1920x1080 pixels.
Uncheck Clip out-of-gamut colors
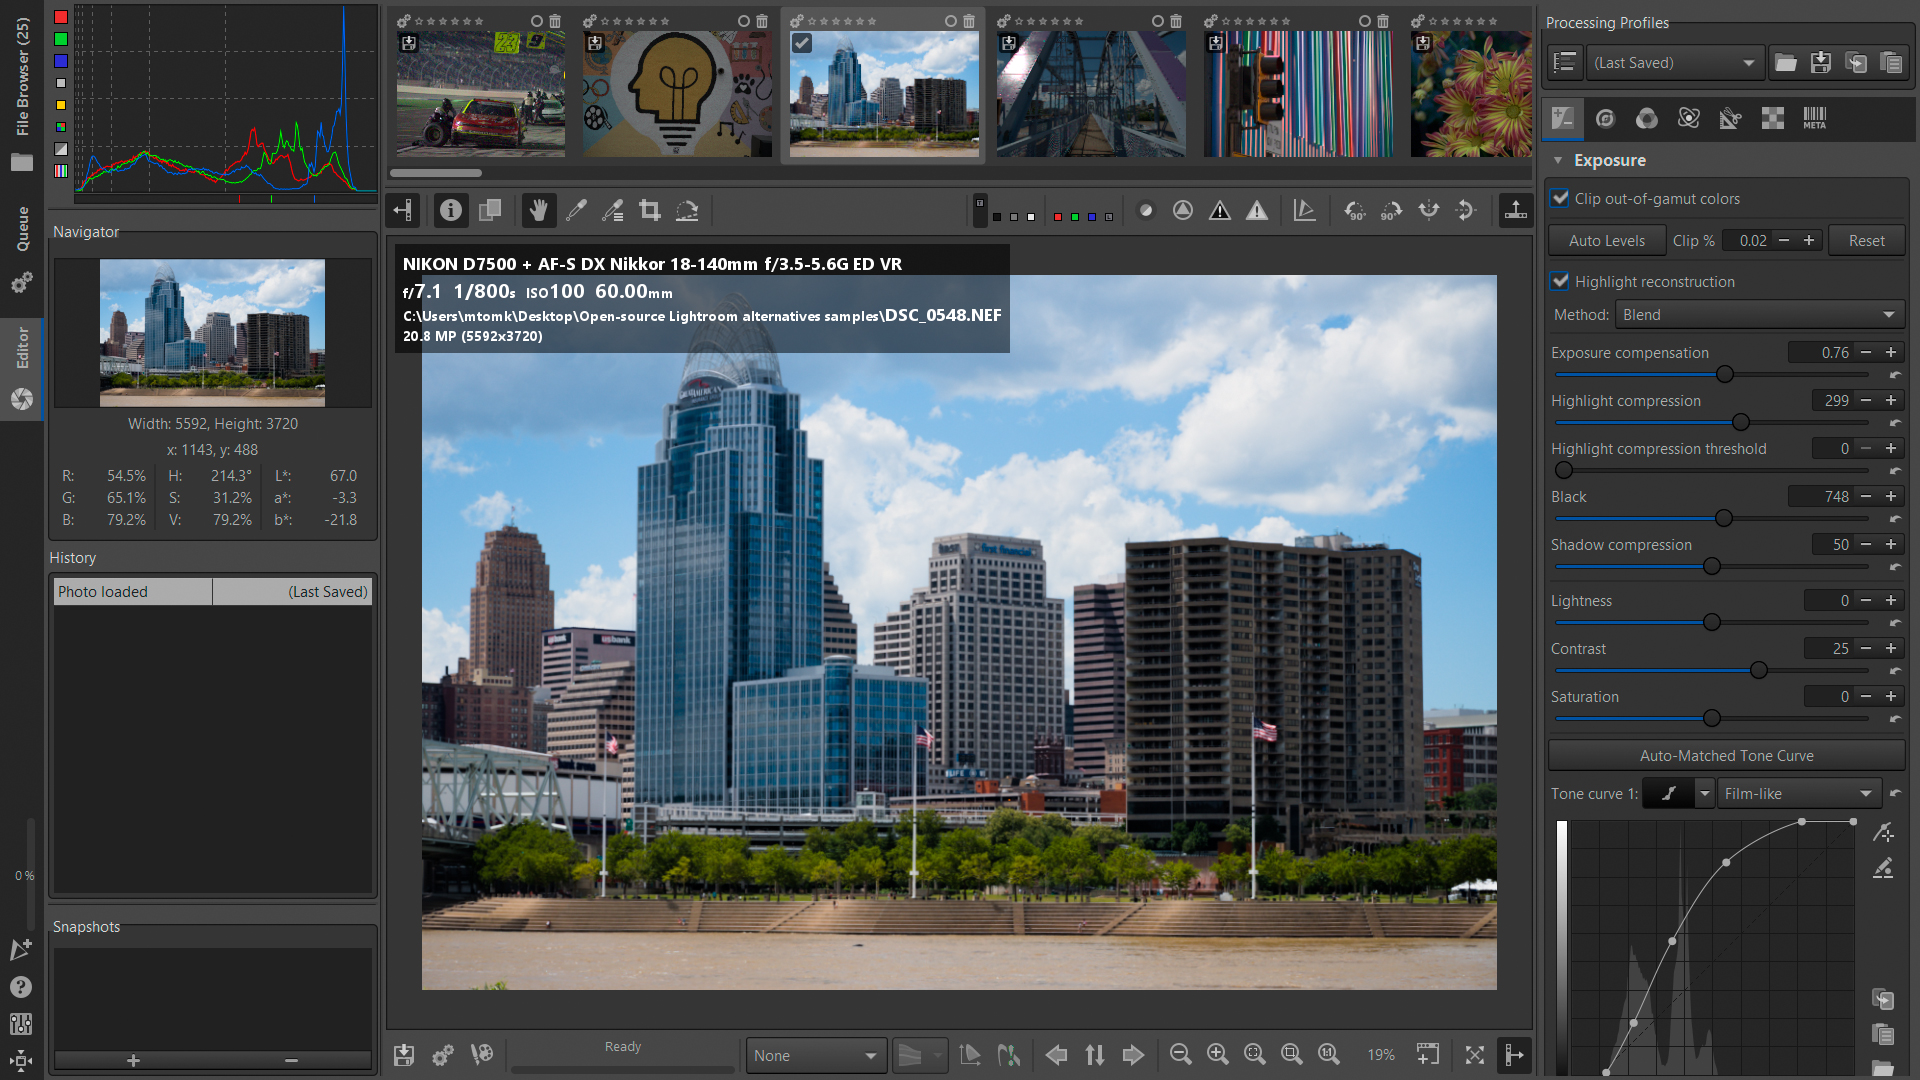point(1560,198)
